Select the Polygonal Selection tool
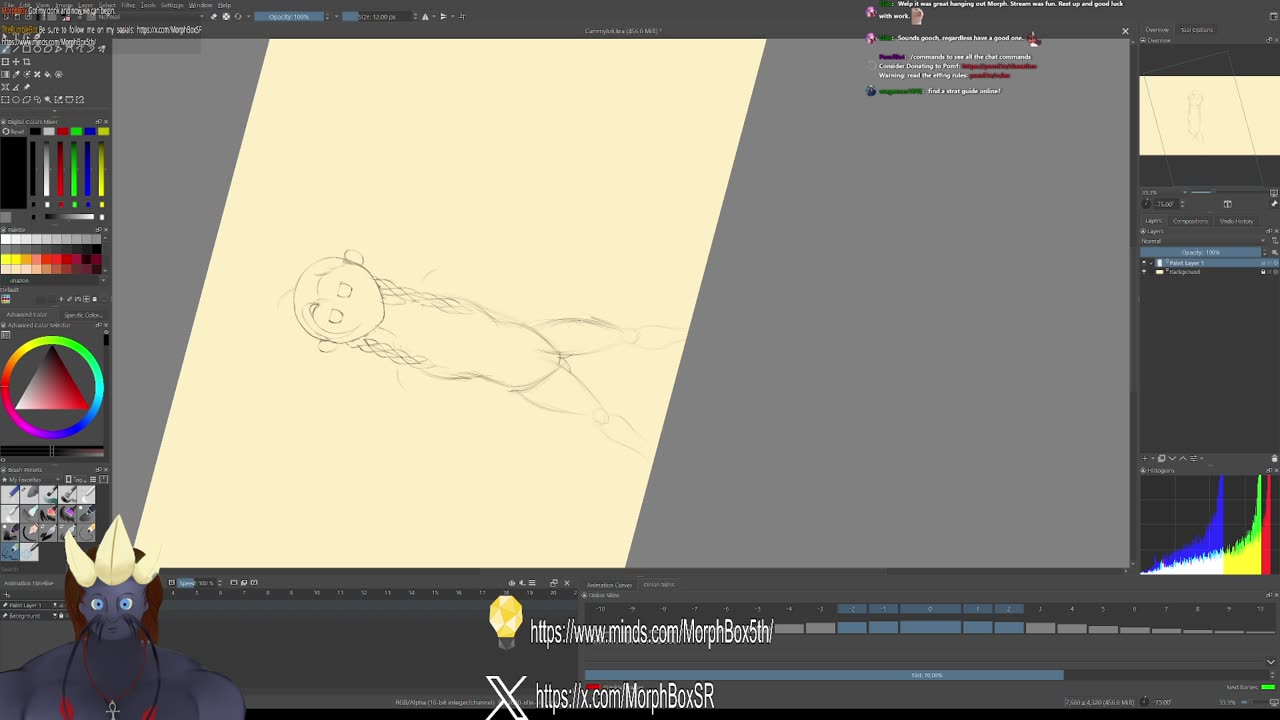 (27, 100)
